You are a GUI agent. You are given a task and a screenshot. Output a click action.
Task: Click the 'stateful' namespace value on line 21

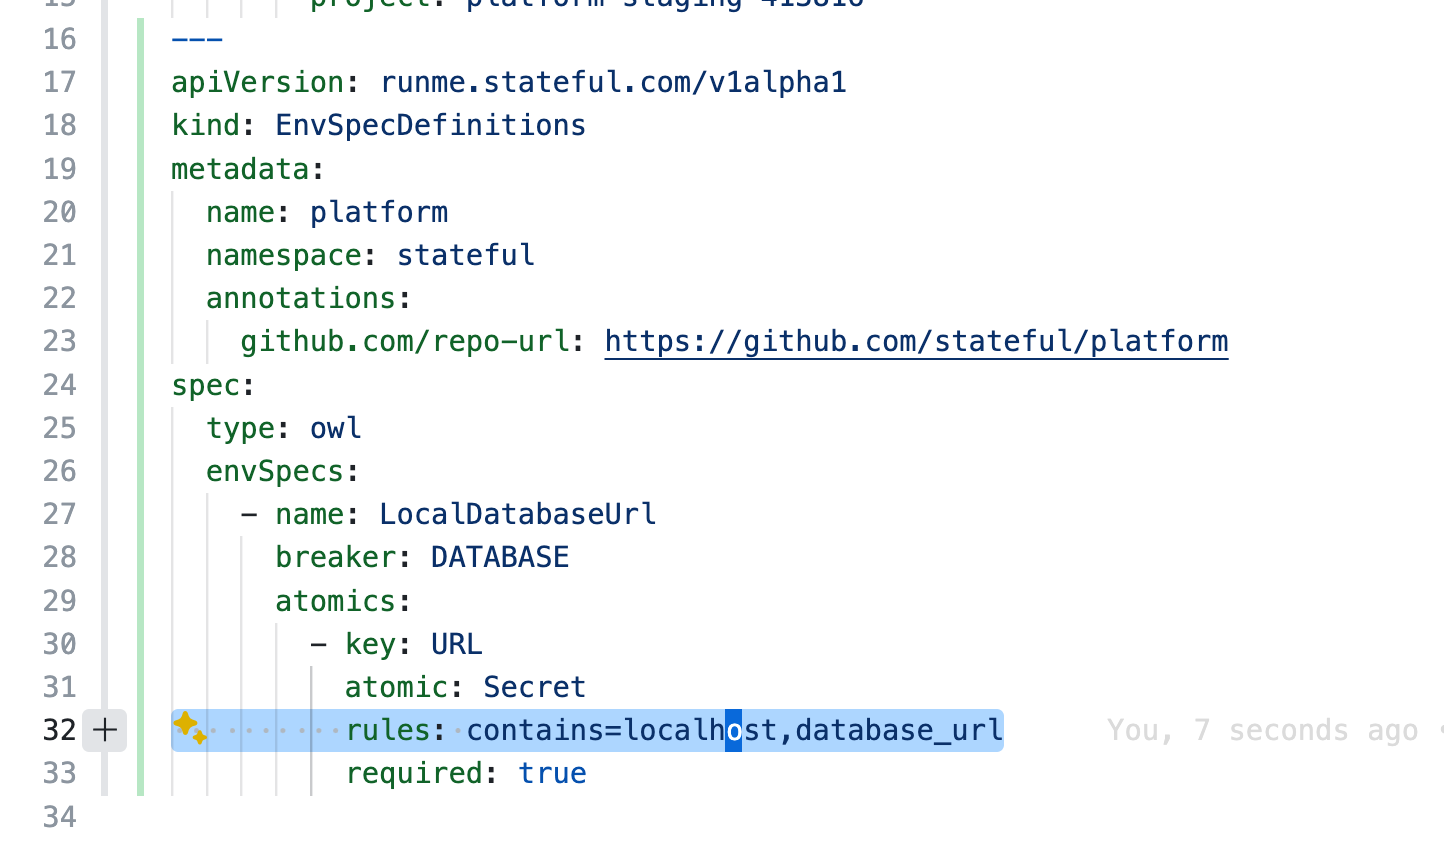point(465,254)
